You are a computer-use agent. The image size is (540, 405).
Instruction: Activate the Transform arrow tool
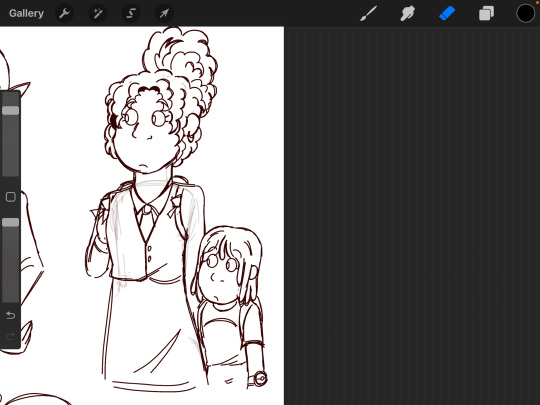click(x=164, y=13)
